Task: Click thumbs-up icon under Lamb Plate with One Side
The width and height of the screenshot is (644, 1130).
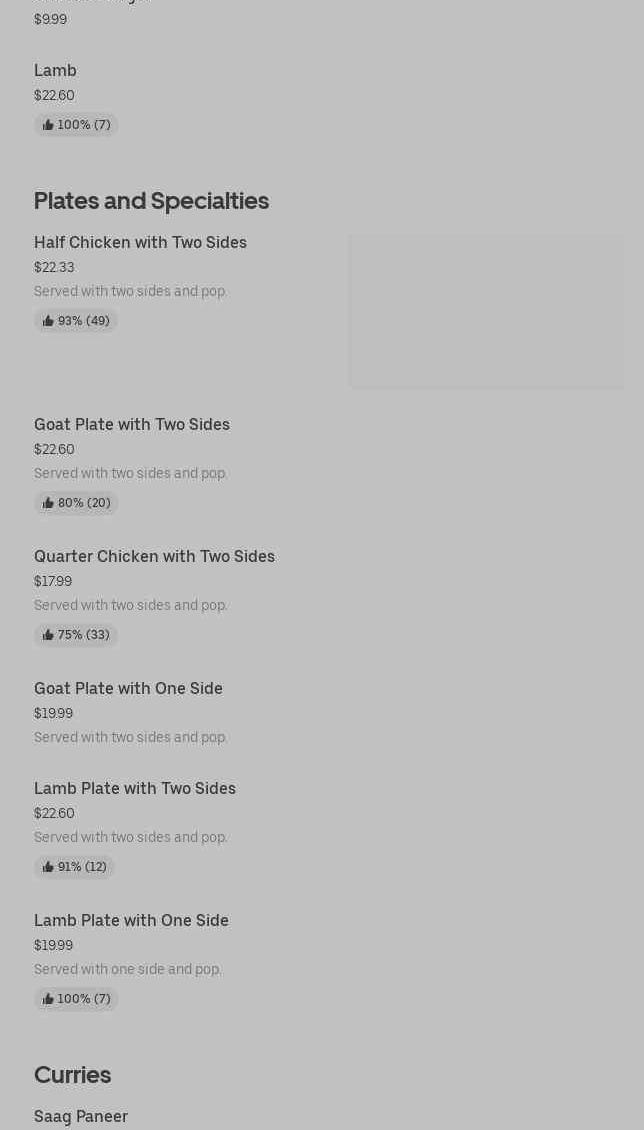Action: coord(48,999)
